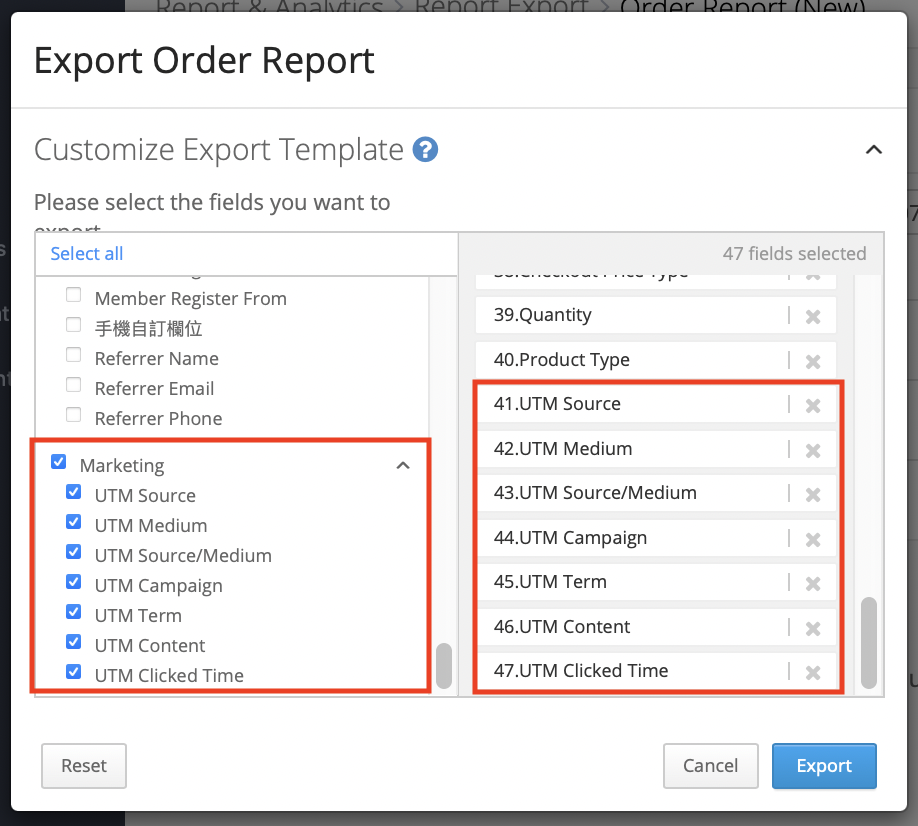Remove 46.UTM Content with X icon
The height and width of the screenshot is (826, 918).
813,628
